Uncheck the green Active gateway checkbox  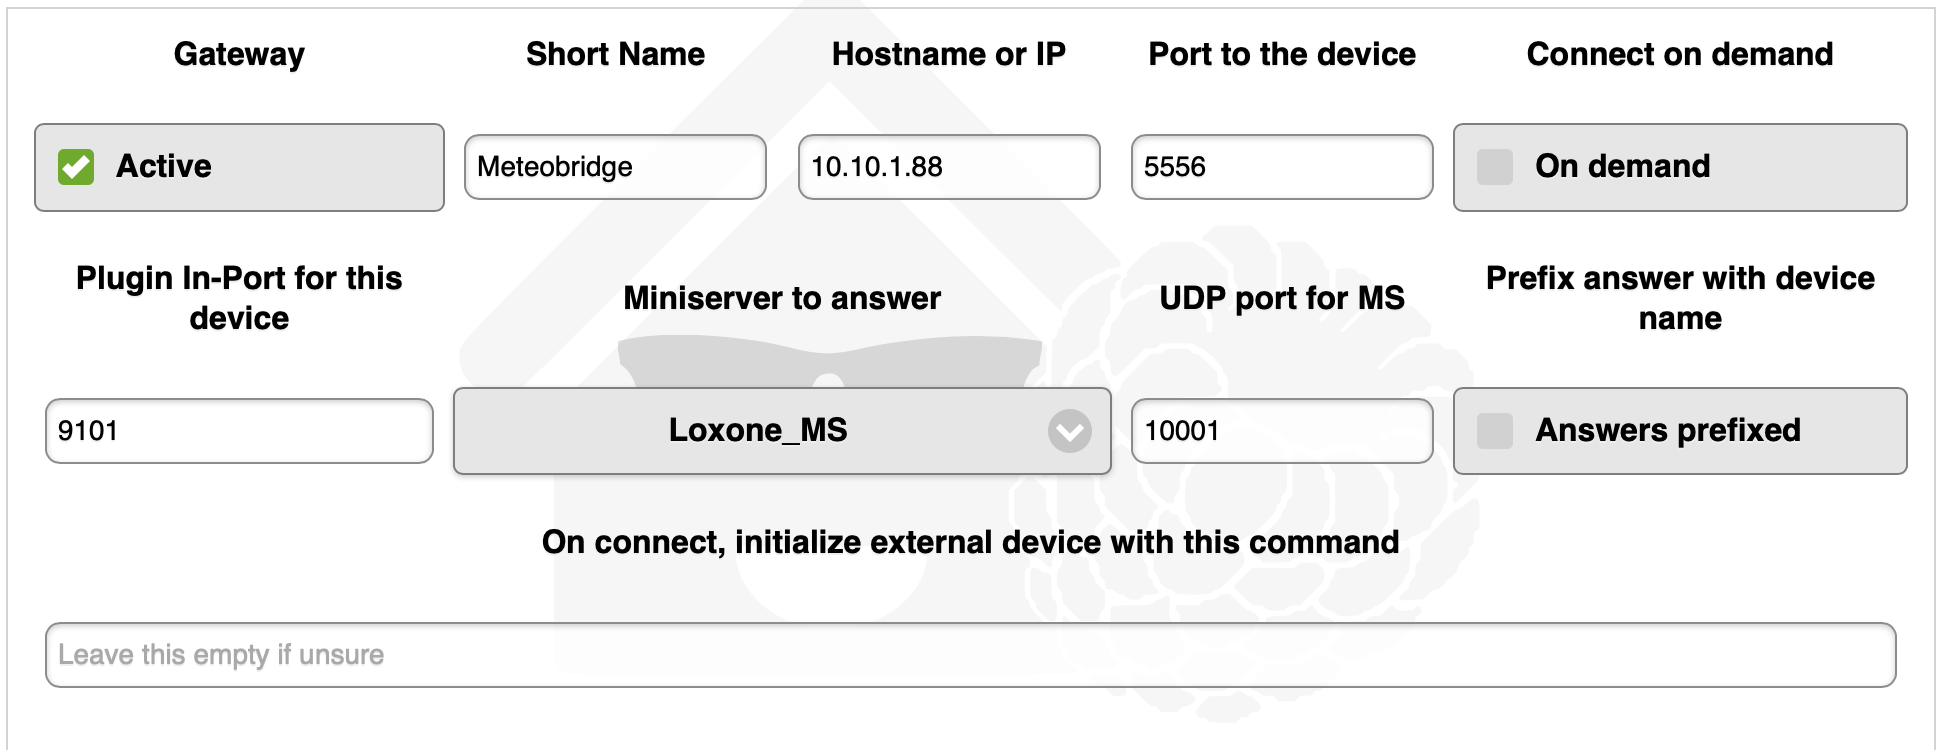coord(76,167)
